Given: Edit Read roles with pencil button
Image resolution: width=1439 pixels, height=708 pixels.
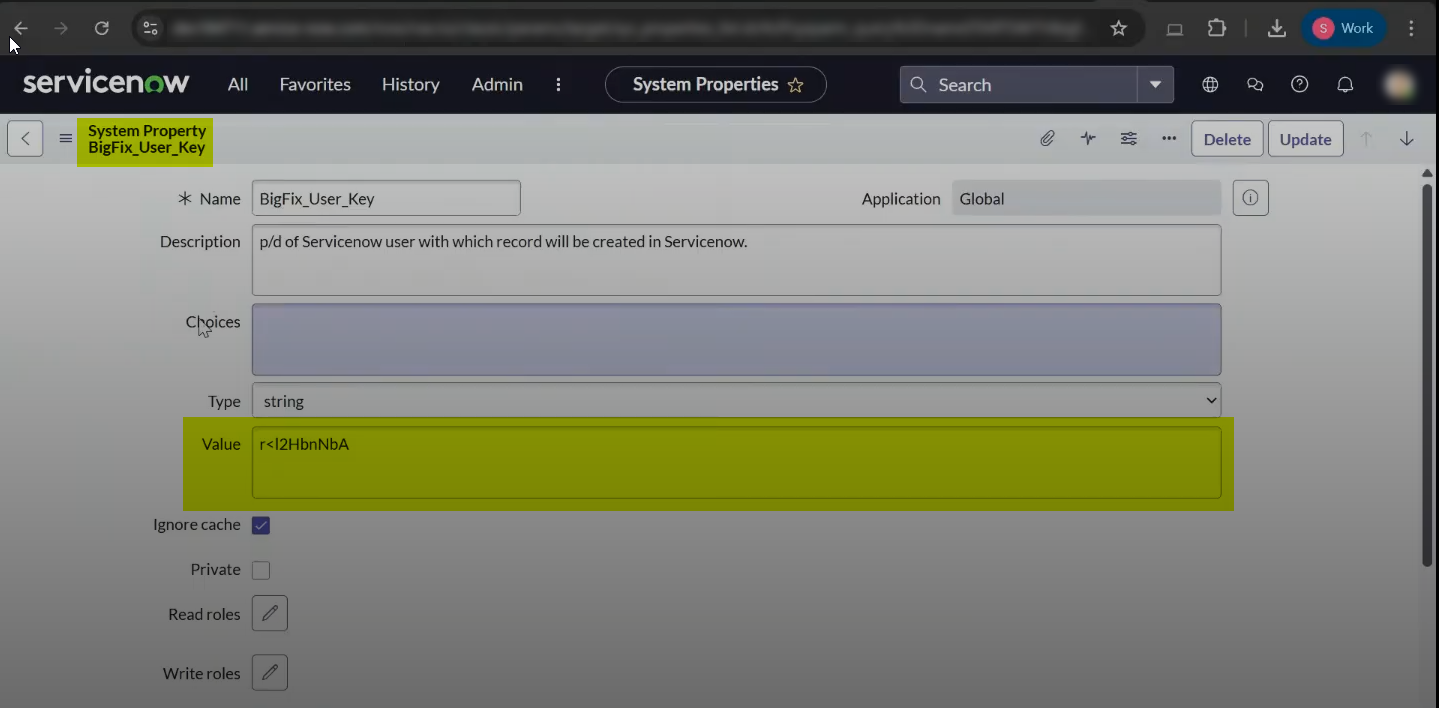Looking at the screenshot, I should tap(270, 613).
